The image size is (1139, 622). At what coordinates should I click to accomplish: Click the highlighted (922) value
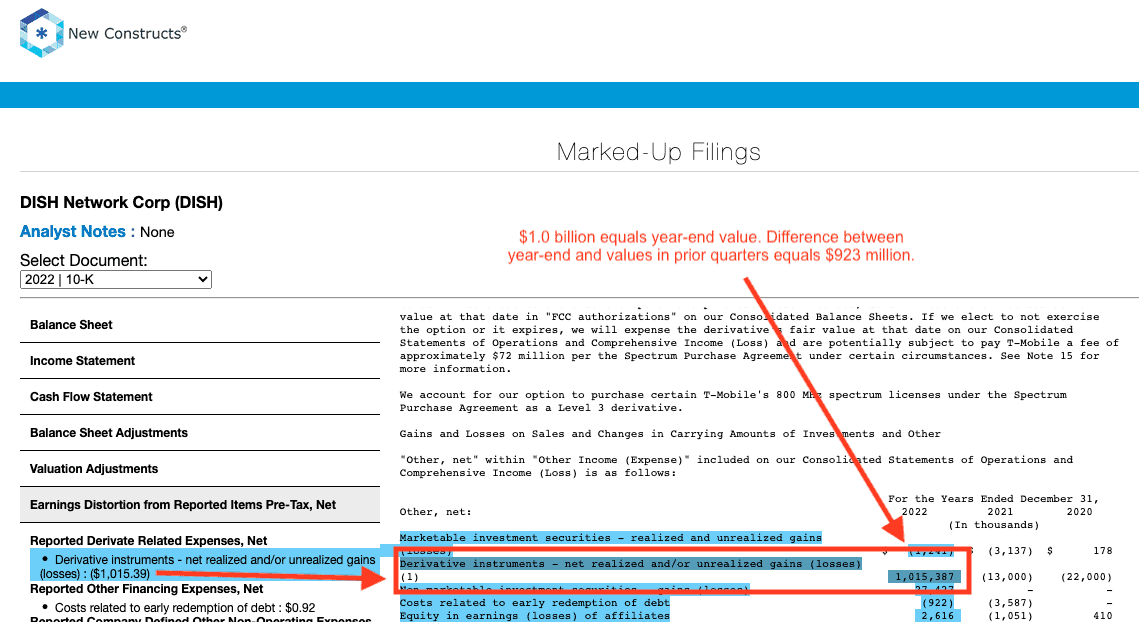click(x=937, y=602)
